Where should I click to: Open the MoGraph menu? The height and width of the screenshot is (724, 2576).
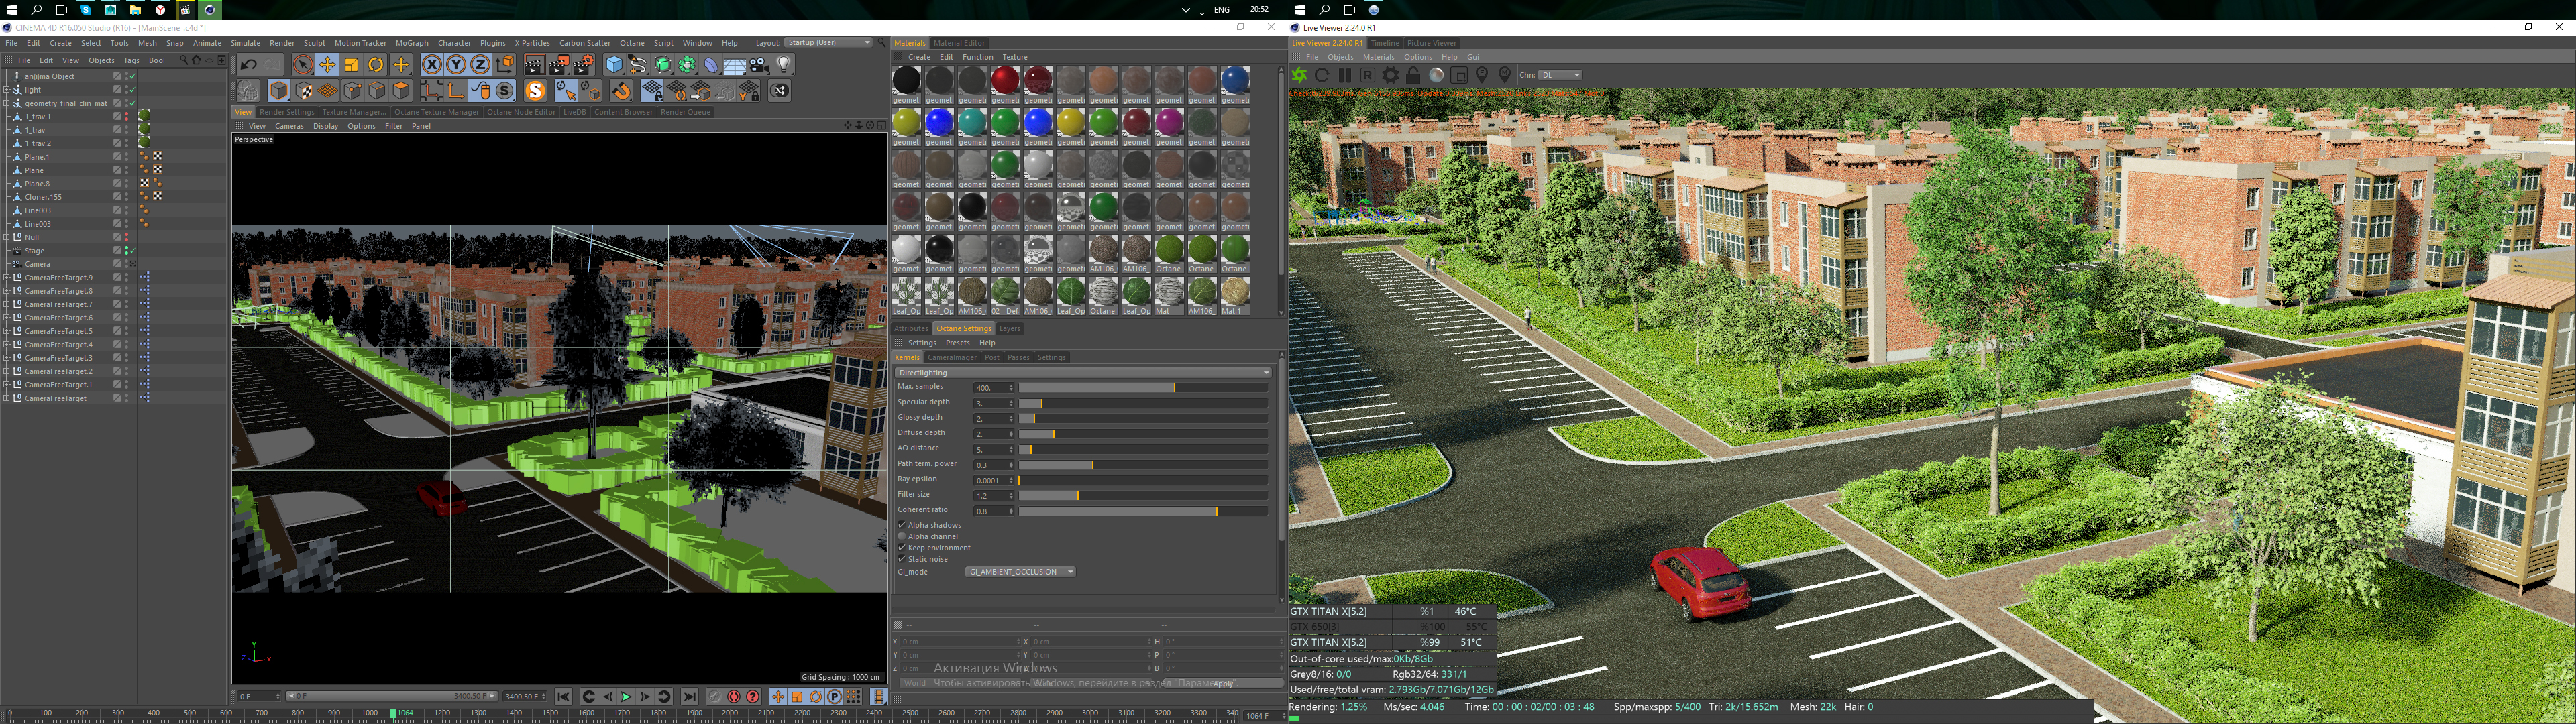click(x=411, y=43)
